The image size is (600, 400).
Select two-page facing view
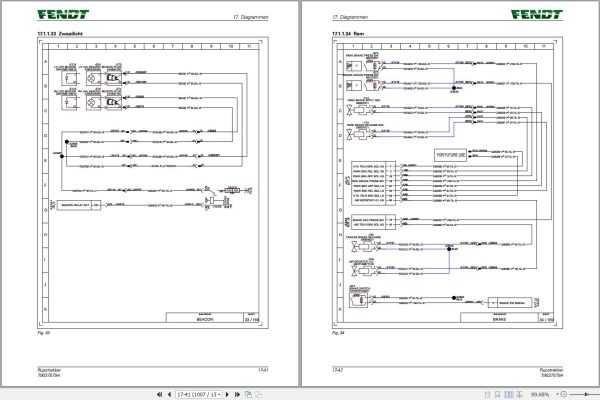click(x=509, y=394)
